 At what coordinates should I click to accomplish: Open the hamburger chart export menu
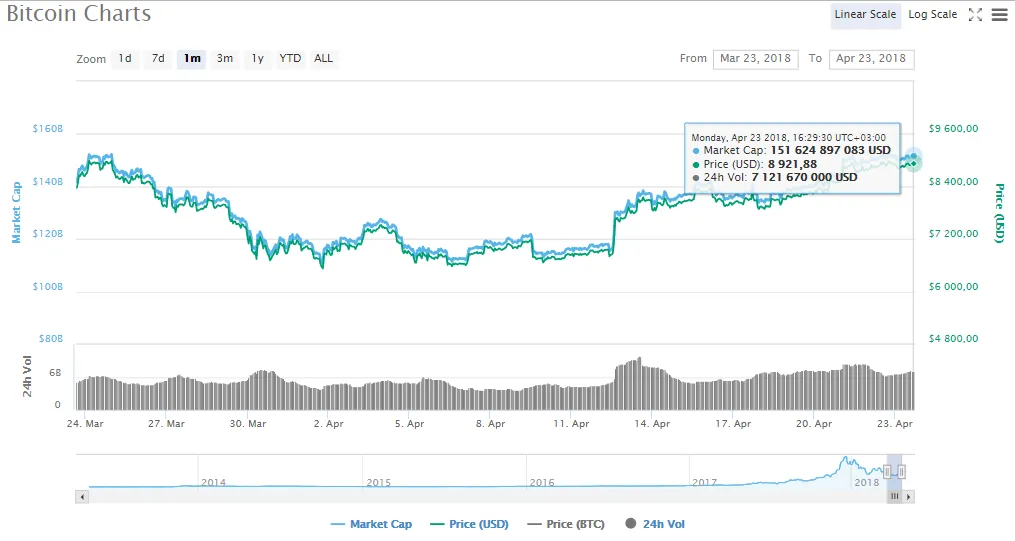tap(999, 15)
